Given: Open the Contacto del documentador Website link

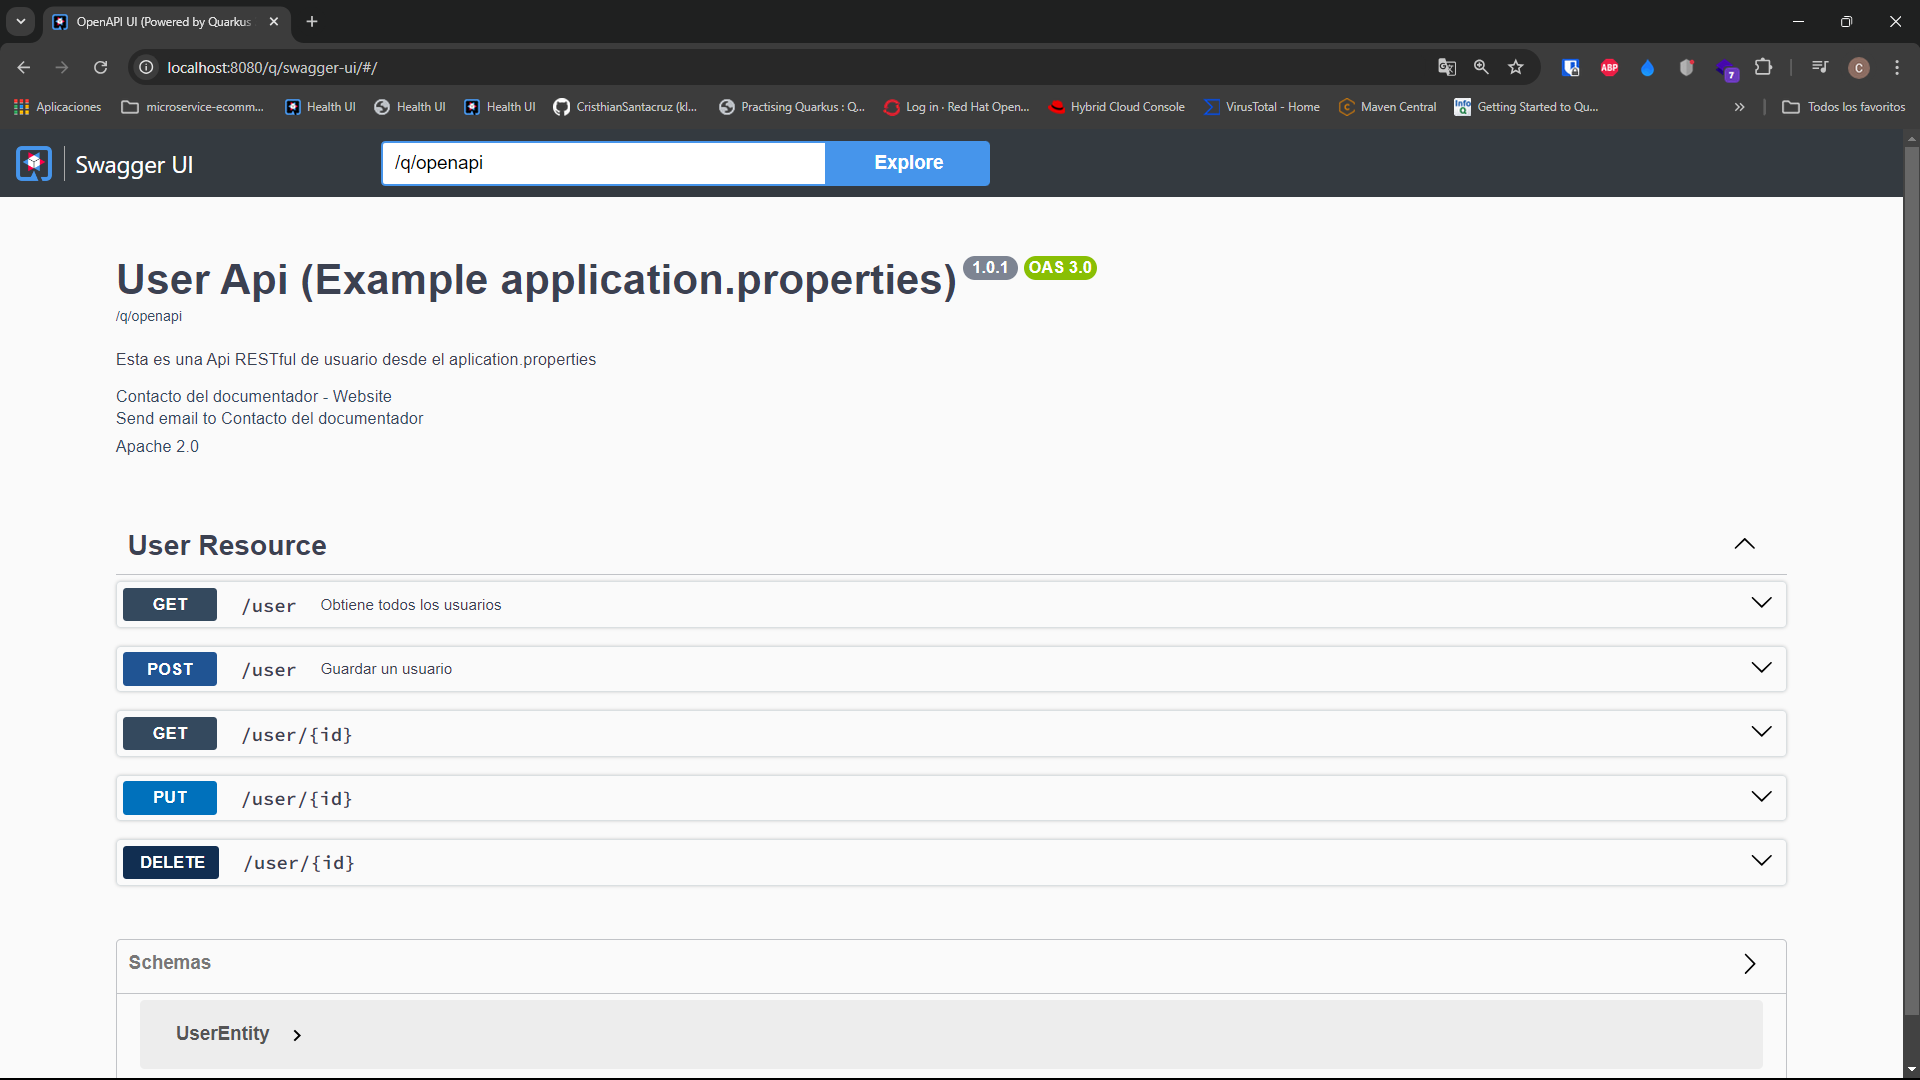Looking at the screenshot, I should click(x=253, y=396).
